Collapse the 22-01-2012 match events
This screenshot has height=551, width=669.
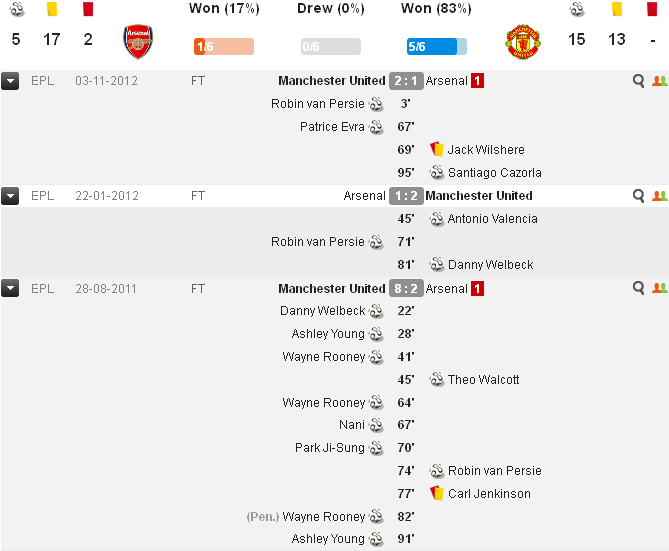pos(10,196)
